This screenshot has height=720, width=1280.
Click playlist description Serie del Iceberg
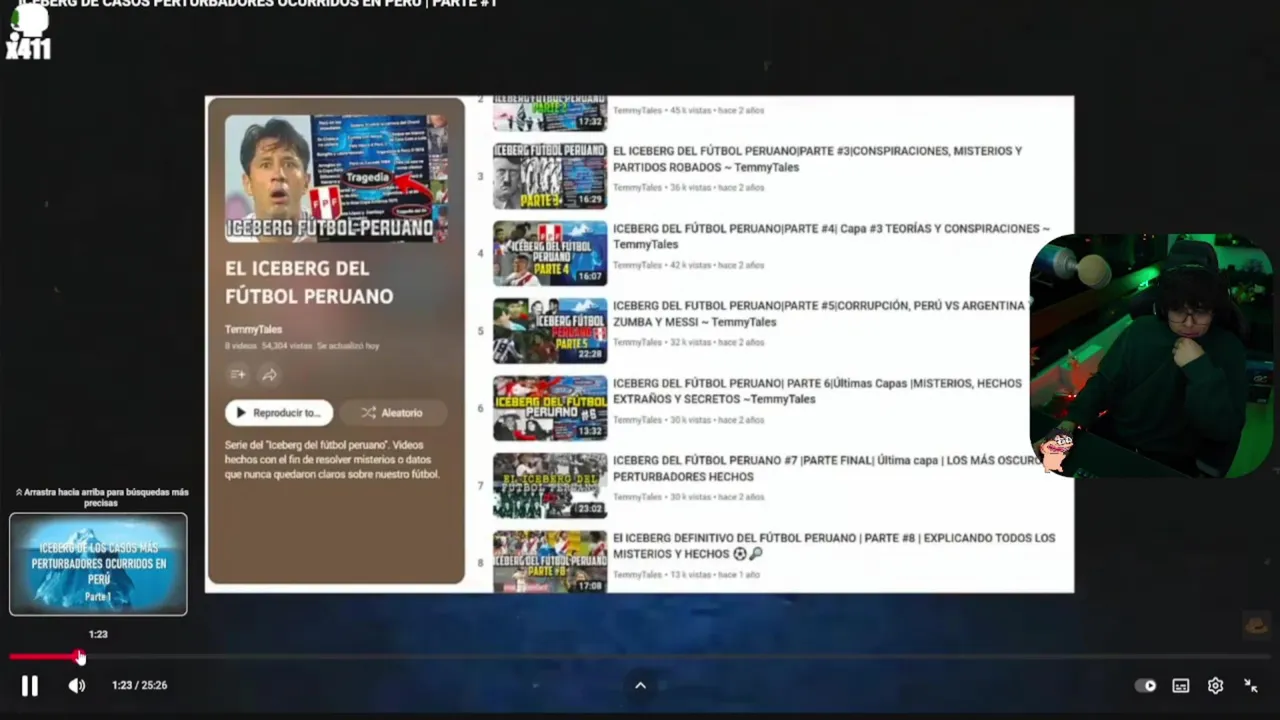tap(332, 459)
